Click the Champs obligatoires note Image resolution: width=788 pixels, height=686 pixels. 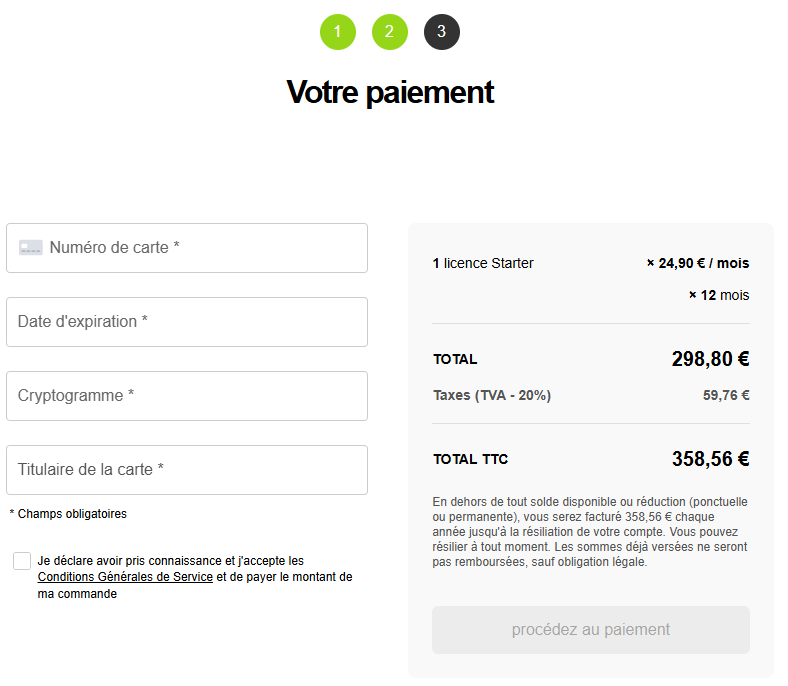tap(68, 514)
